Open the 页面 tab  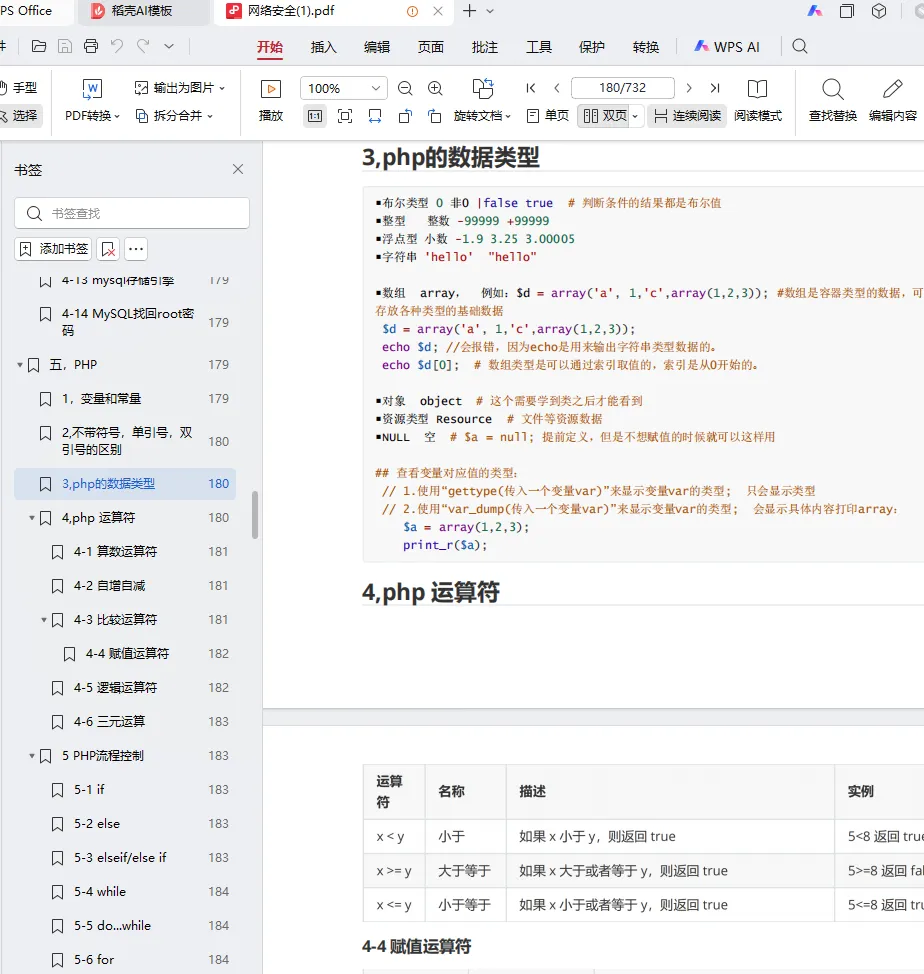[x=431, y=47]
